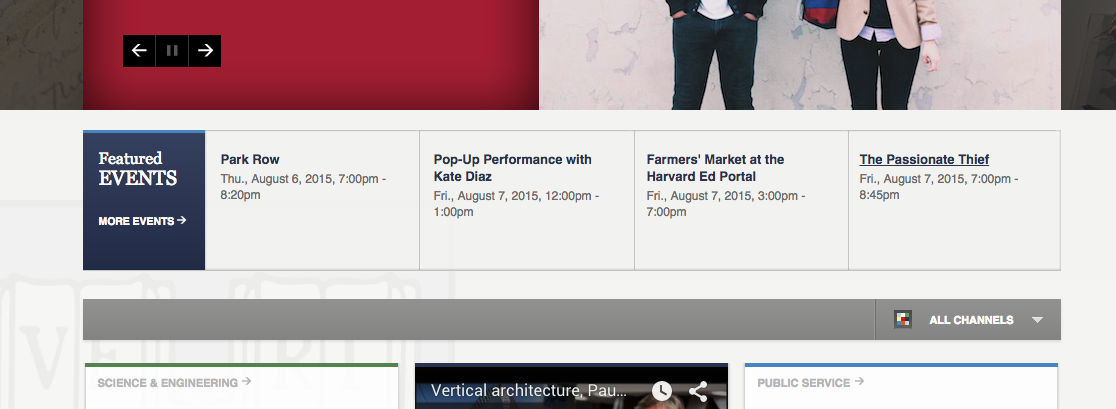
Task: Advance to the next slide arrow
Action: (x=205, y=51)
